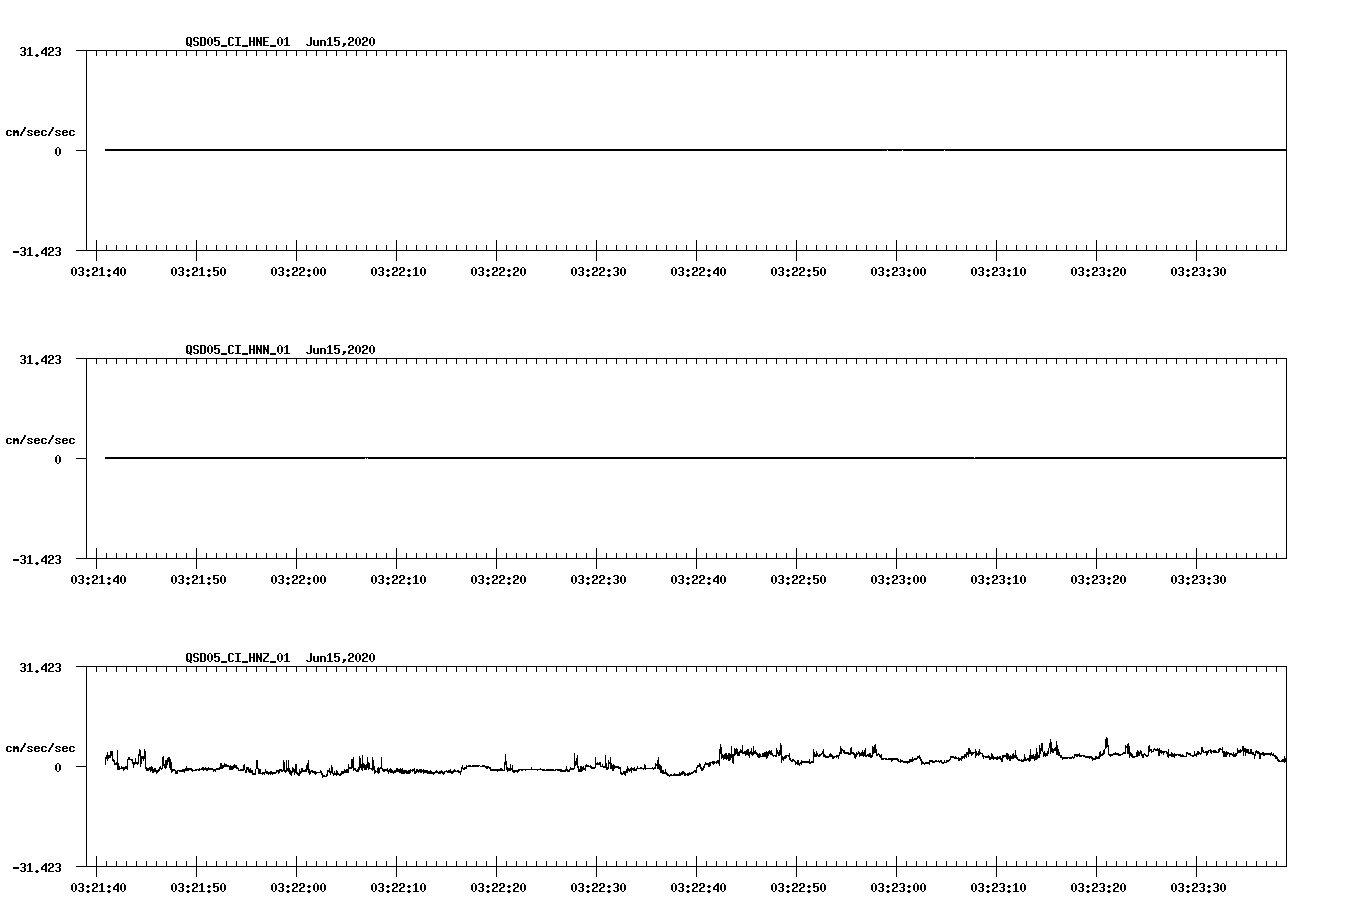Click the 03:22:50 time label on HNZ plot
This screenshot has width=1358, height=924.
point(798,888)
